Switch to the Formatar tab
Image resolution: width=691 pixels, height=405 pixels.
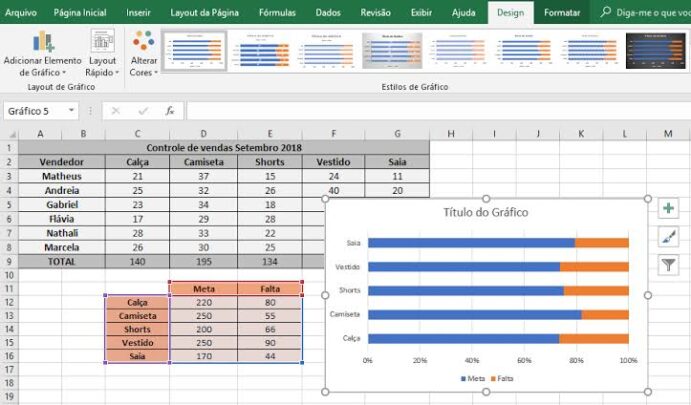[x=561, y=12]
